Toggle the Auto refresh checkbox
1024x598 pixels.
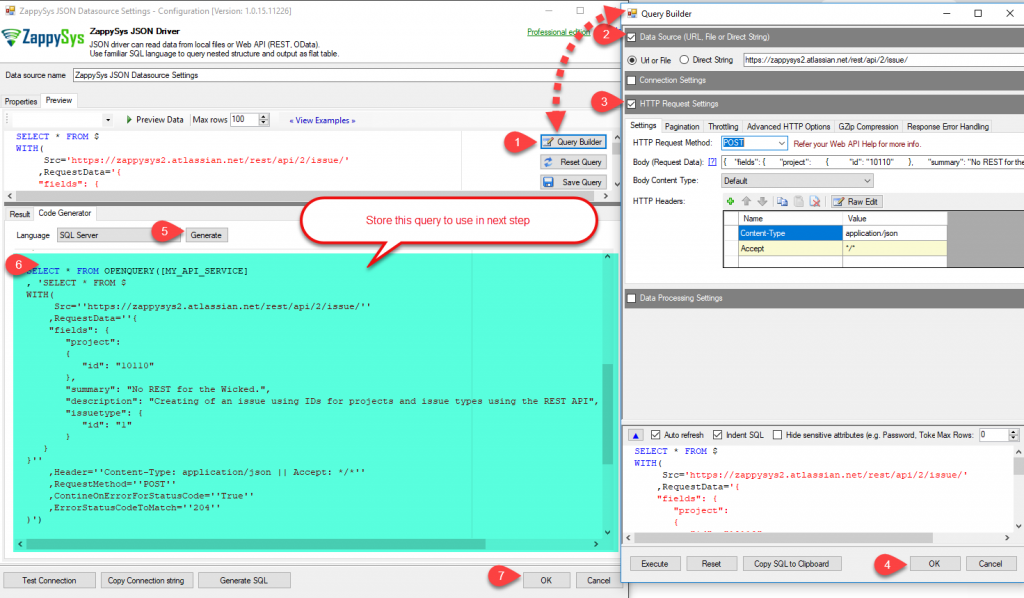656,435
